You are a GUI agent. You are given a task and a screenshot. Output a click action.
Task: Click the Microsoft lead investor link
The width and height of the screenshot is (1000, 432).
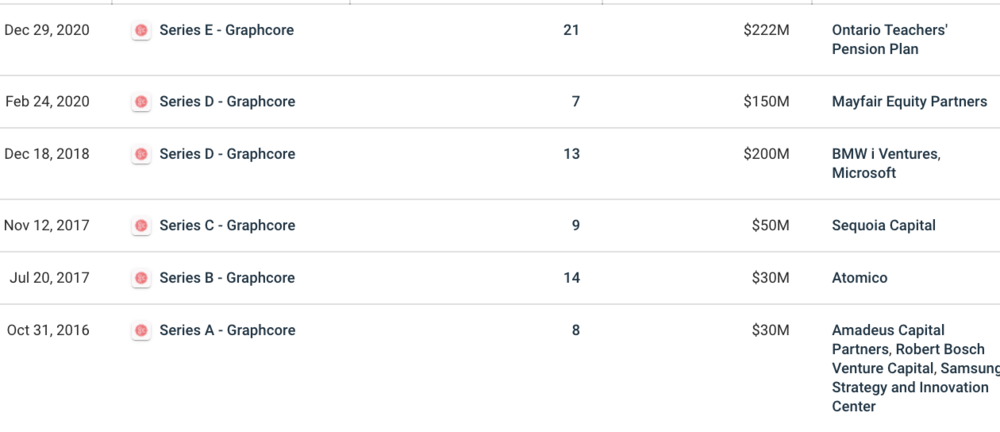point(864,173)
